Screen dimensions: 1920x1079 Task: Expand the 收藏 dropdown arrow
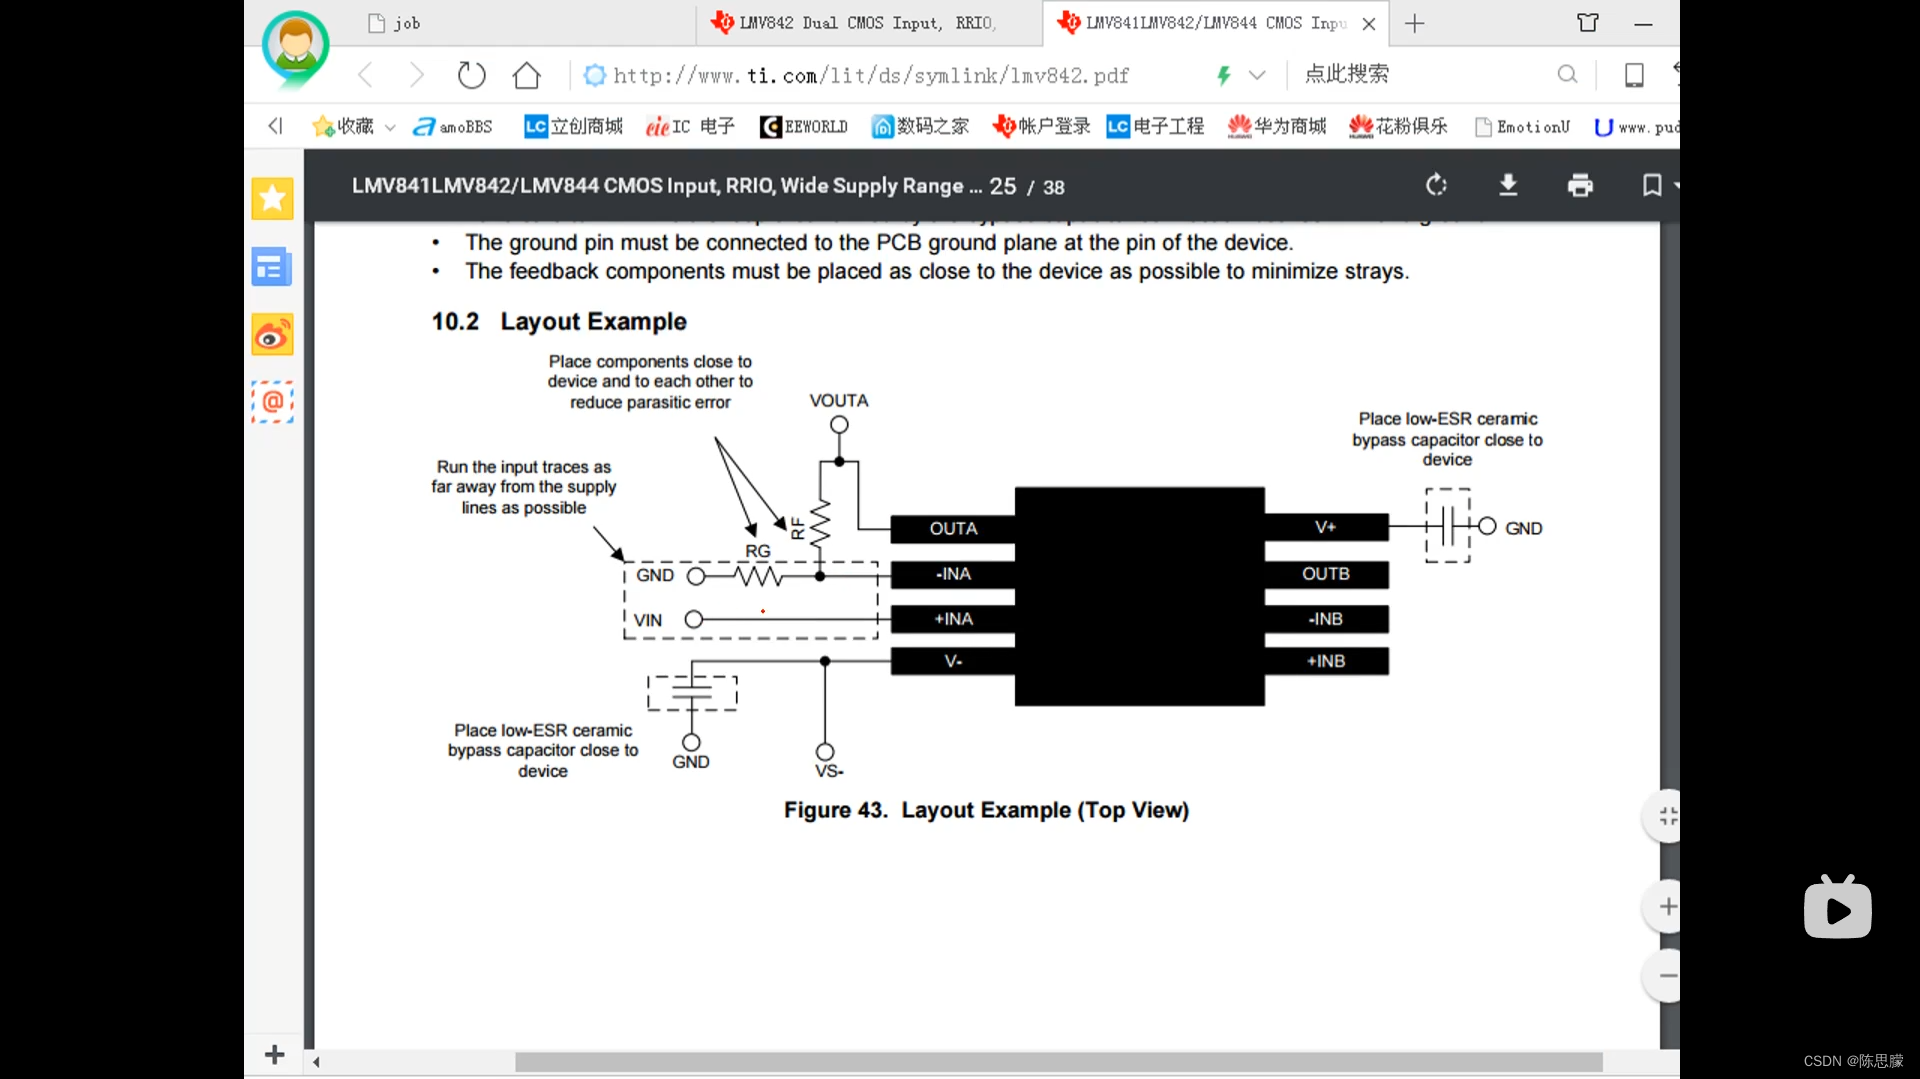point(390,127)
